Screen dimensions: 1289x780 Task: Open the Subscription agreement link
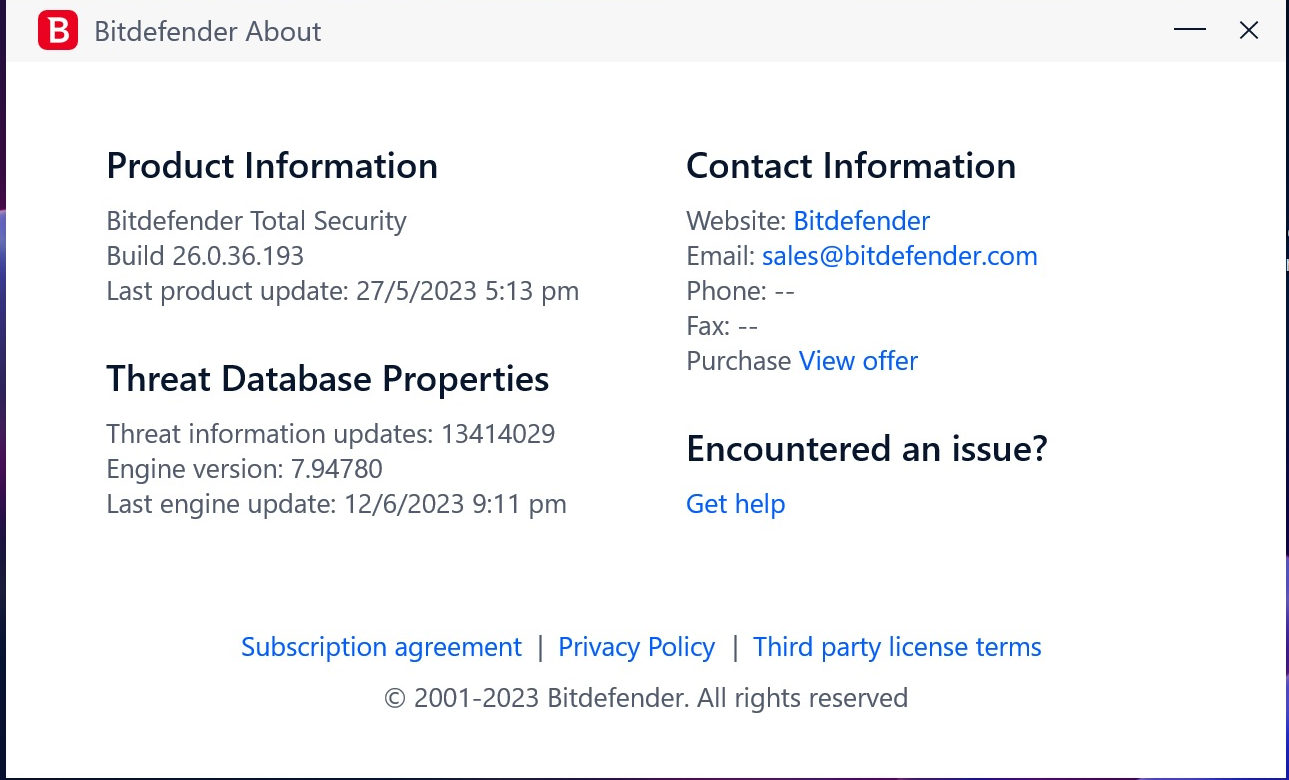[381, 647]
